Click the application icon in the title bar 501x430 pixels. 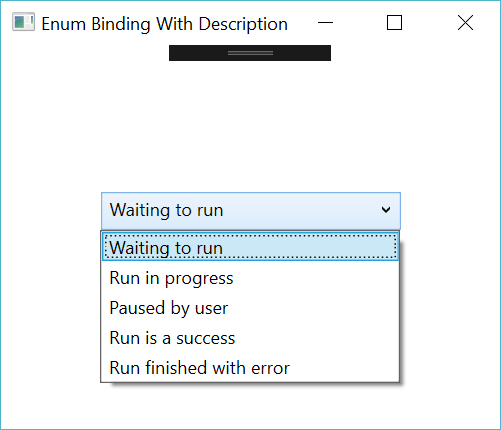click(x=23, y=22)
